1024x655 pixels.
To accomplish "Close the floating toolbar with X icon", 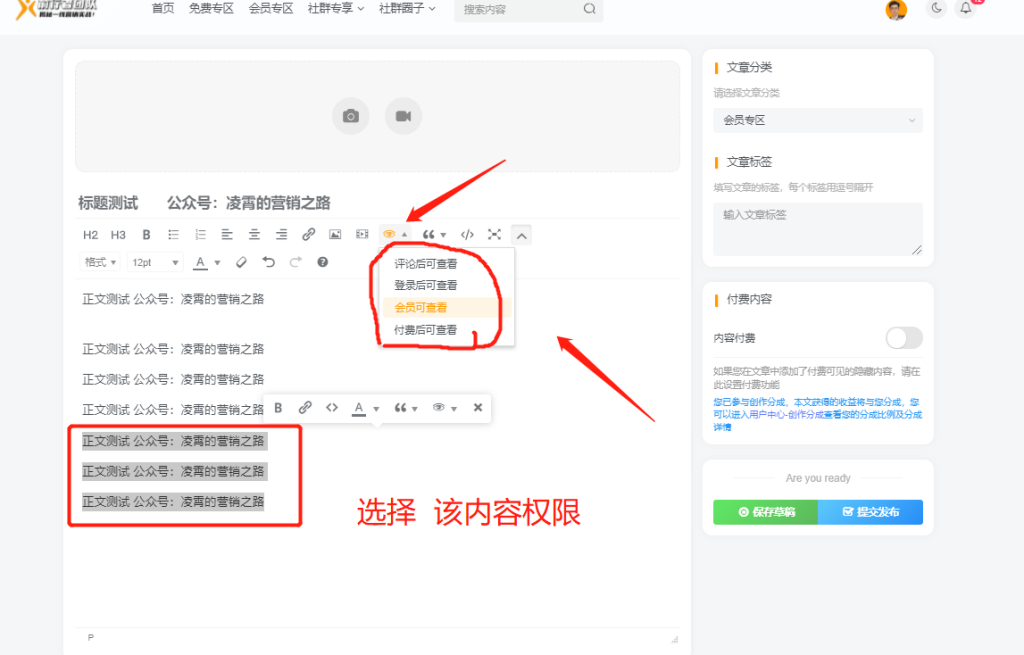I will pos(477,407).
